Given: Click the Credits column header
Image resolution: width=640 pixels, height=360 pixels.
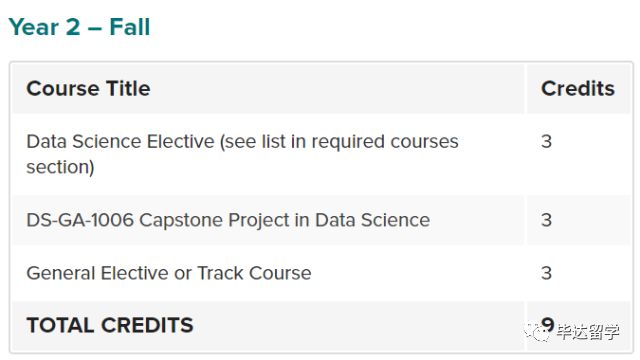Looking at the screenshot, I should pos(578,89).
